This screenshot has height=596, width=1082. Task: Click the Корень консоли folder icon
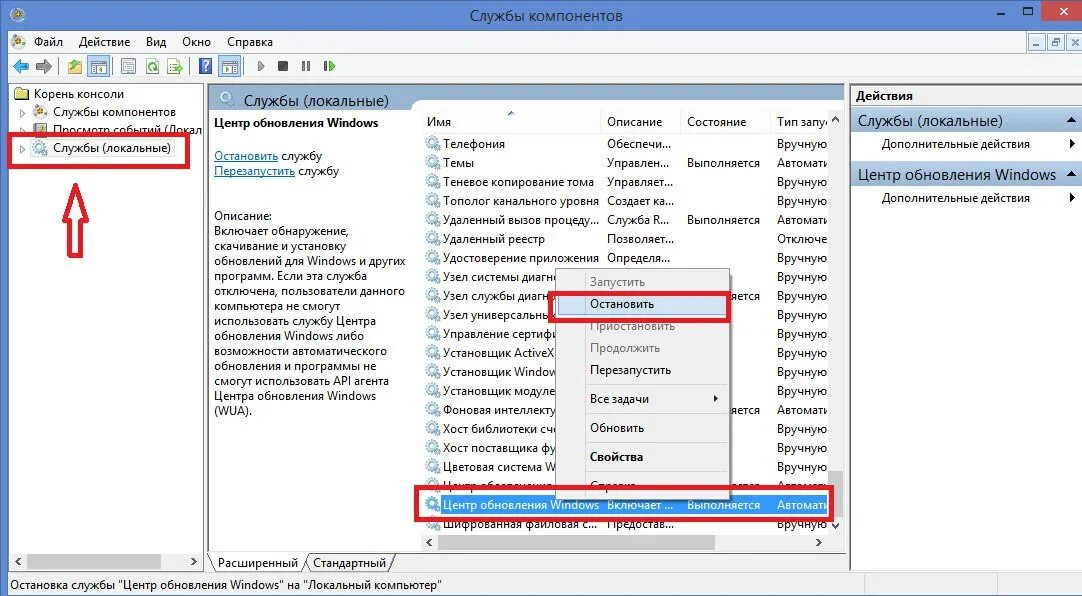[x=22, y=94]
